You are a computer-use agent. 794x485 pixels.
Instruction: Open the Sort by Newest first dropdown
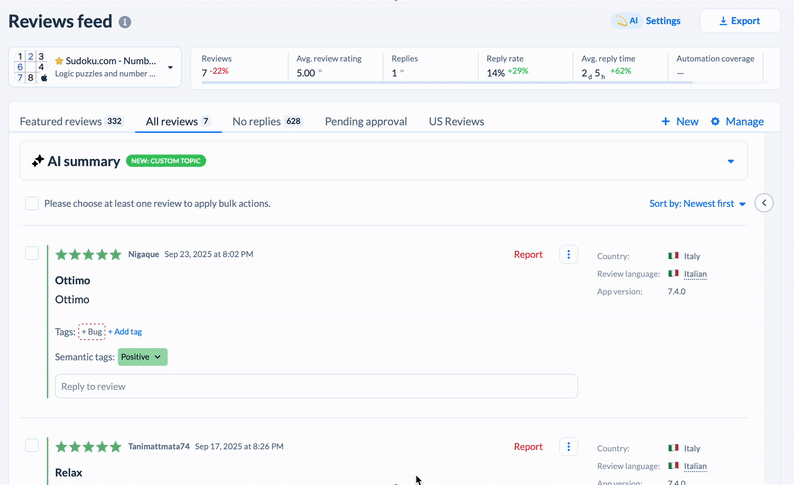click(x=697, y=204)
